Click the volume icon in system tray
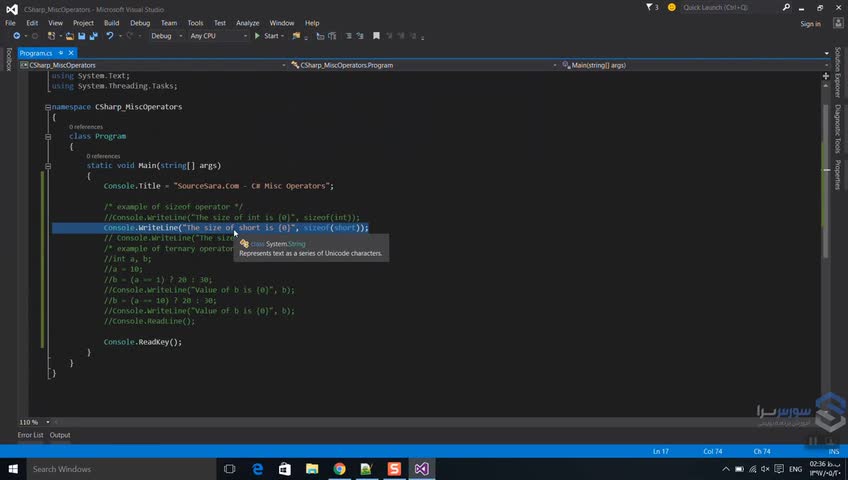The width and height of the screenshot is (848, 480). coord(765,469)
